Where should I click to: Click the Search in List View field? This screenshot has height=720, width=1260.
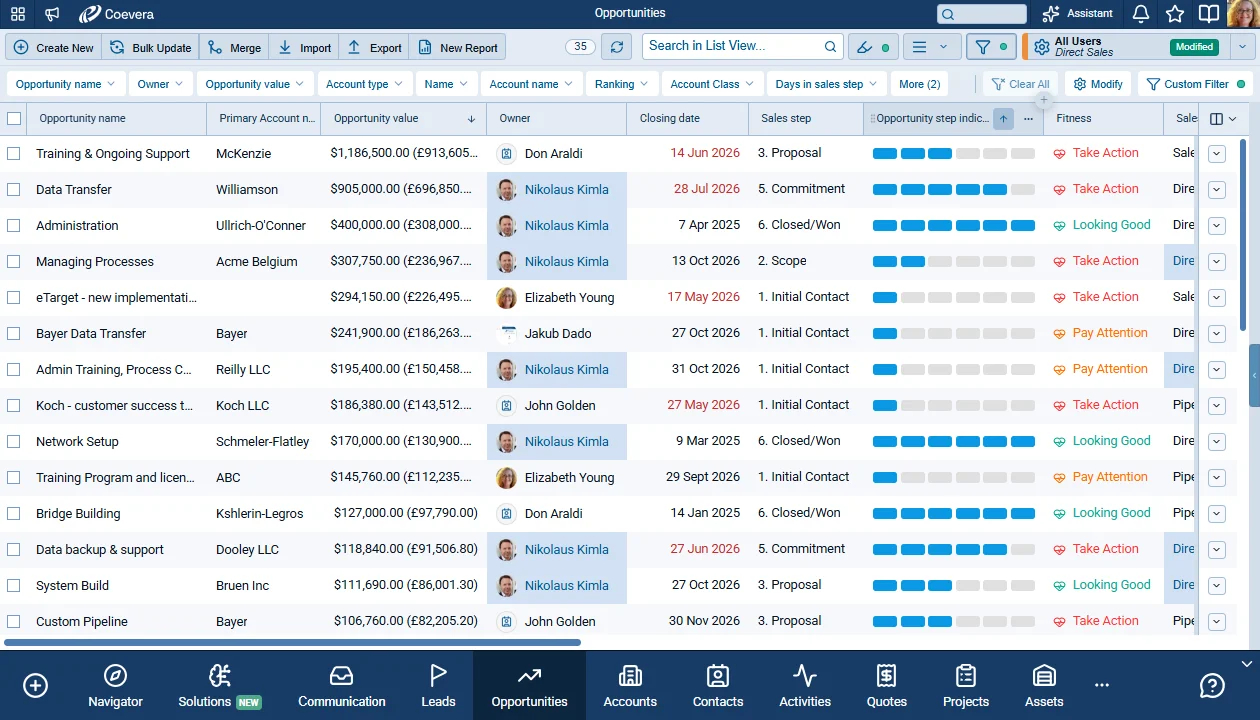point(741,46)
